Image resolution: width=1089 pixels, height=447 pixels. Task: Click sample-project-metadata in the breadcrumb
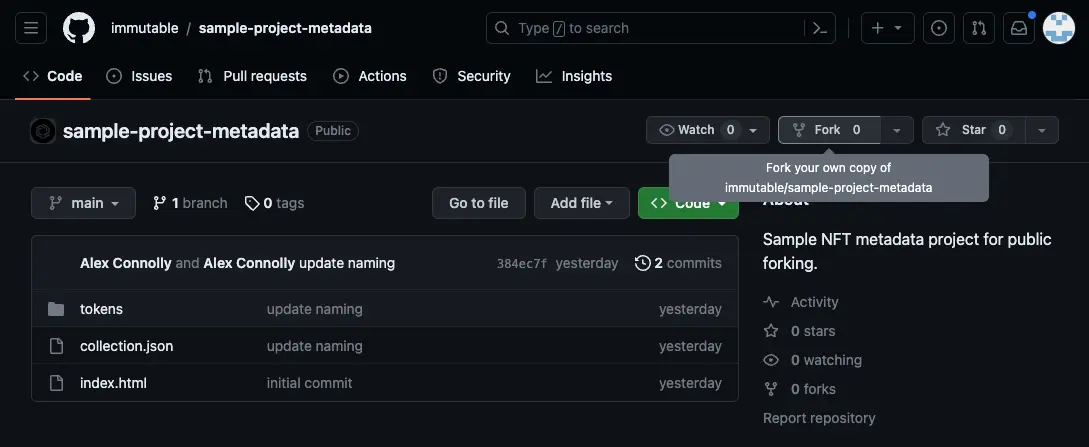pyautogui.click(x=285, y=28)
